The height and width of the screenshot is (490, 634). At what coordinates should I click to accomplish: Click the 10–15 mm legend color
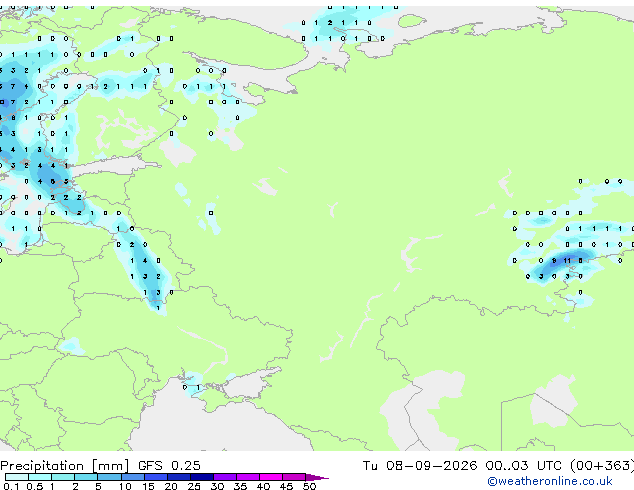pyautogui.click(x=132, y=477)
